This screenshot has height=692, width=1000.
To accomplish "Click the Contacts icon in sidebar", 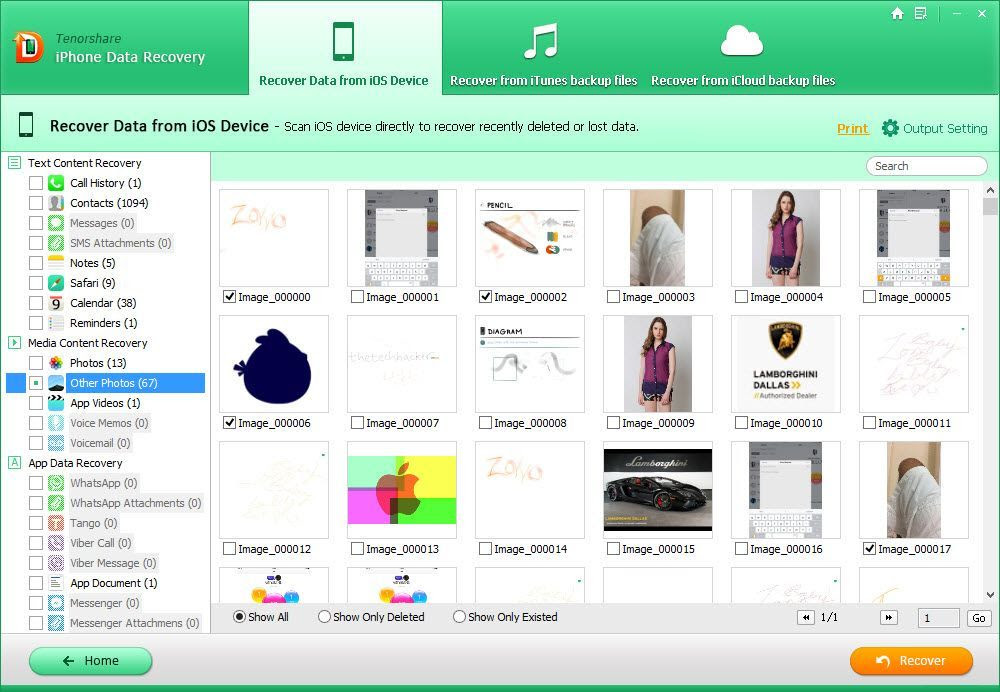I will click(x=56, y=203).
